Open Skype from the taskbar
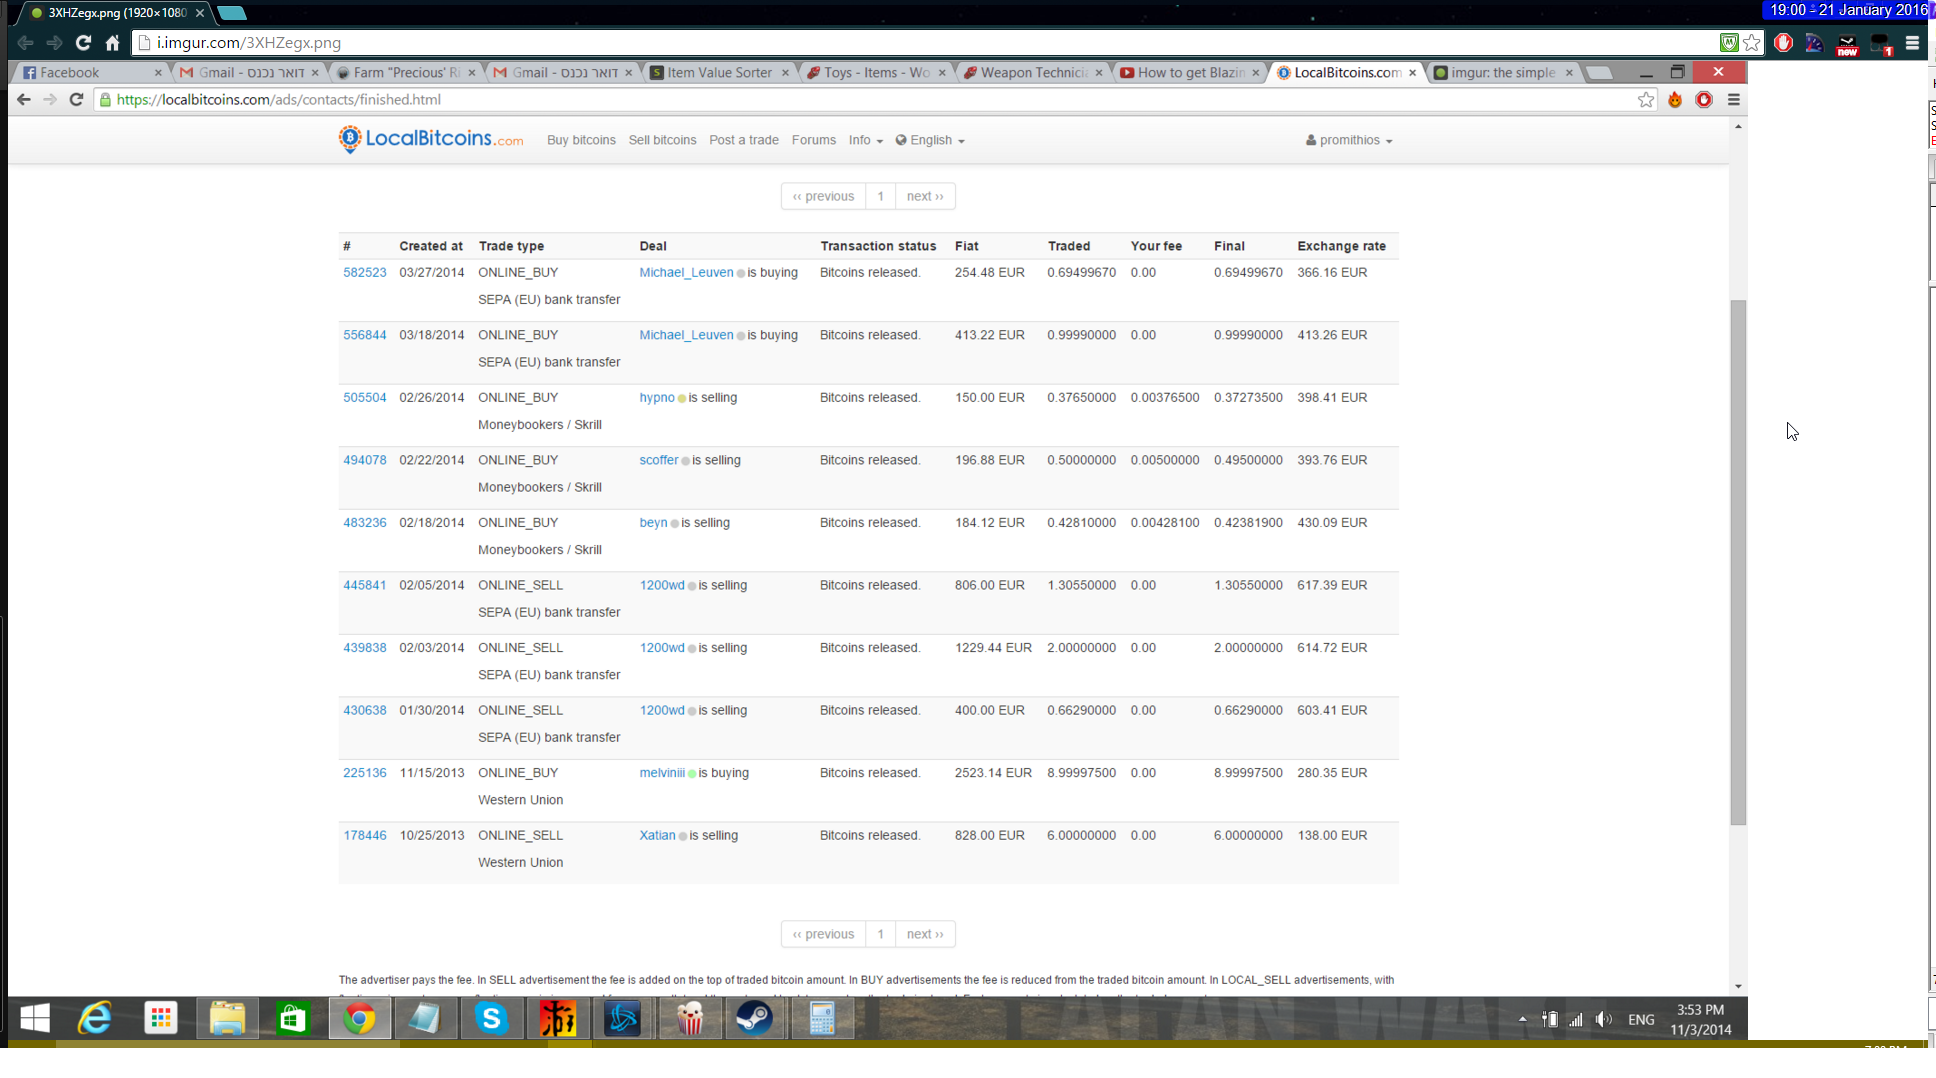Screen dimensions: 1936x1078 491,1019
